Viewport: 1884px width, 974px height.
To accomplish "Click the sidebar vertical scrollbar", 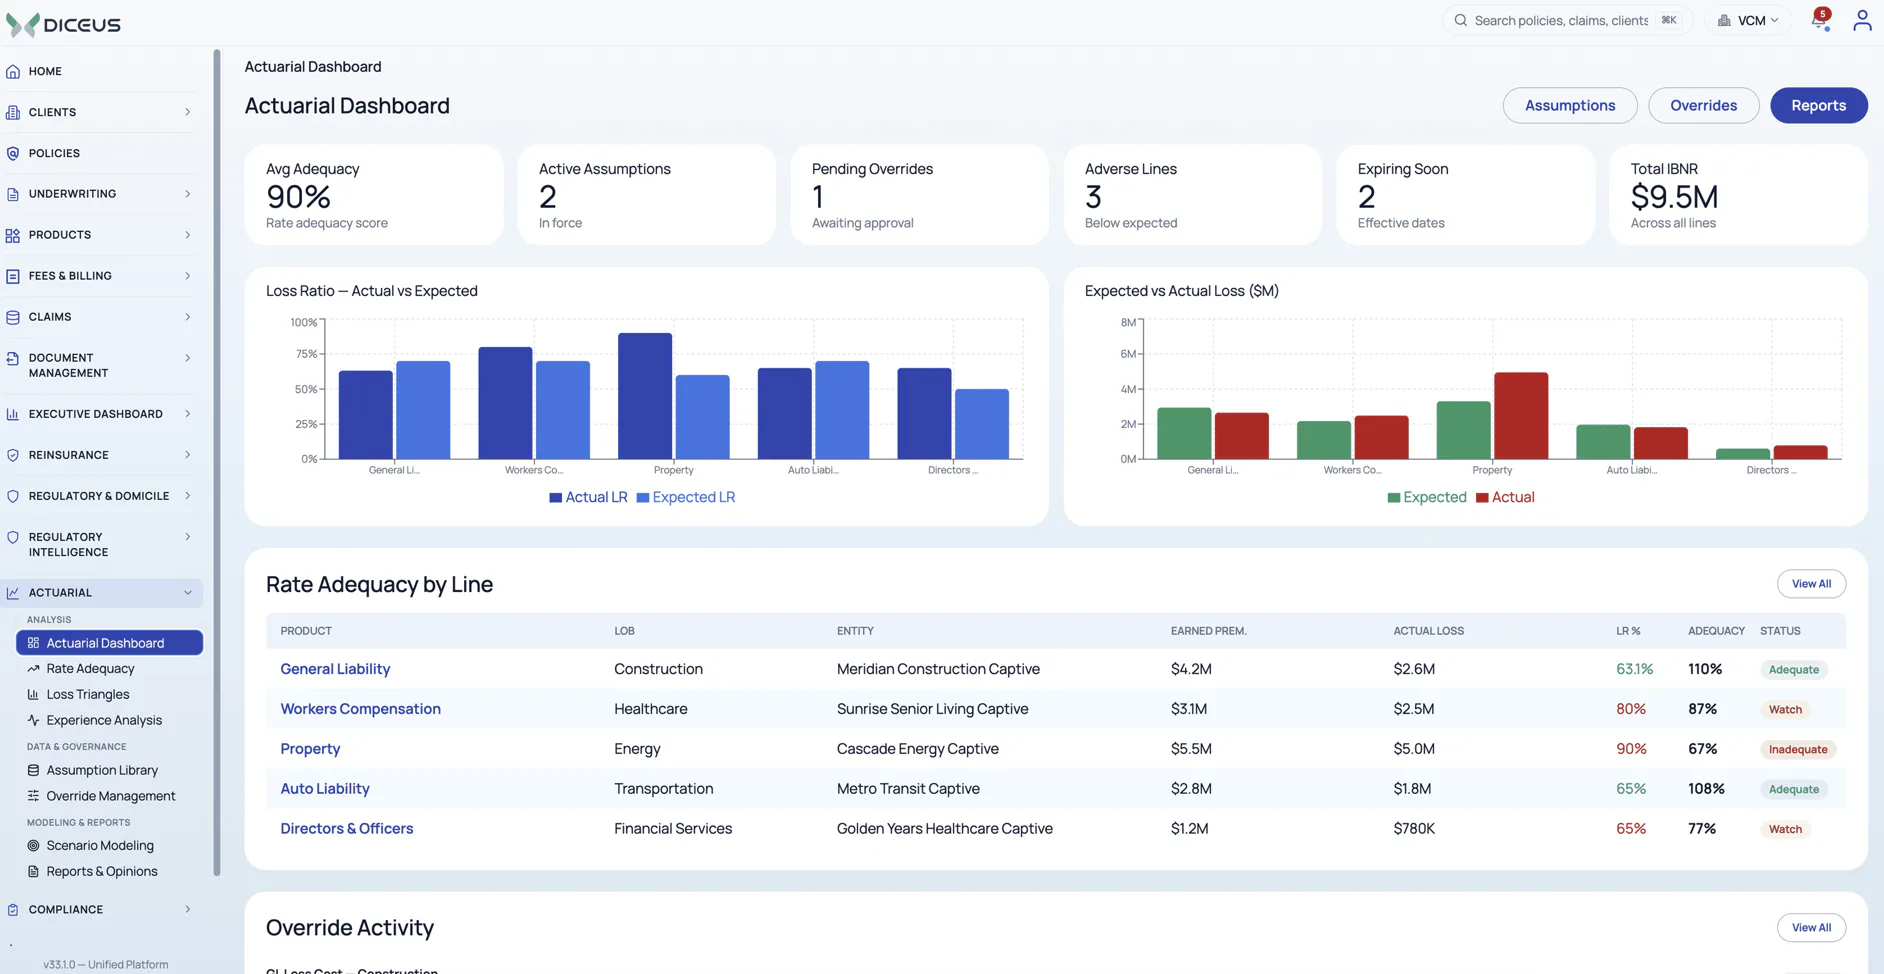I will [x=217, y=463].
